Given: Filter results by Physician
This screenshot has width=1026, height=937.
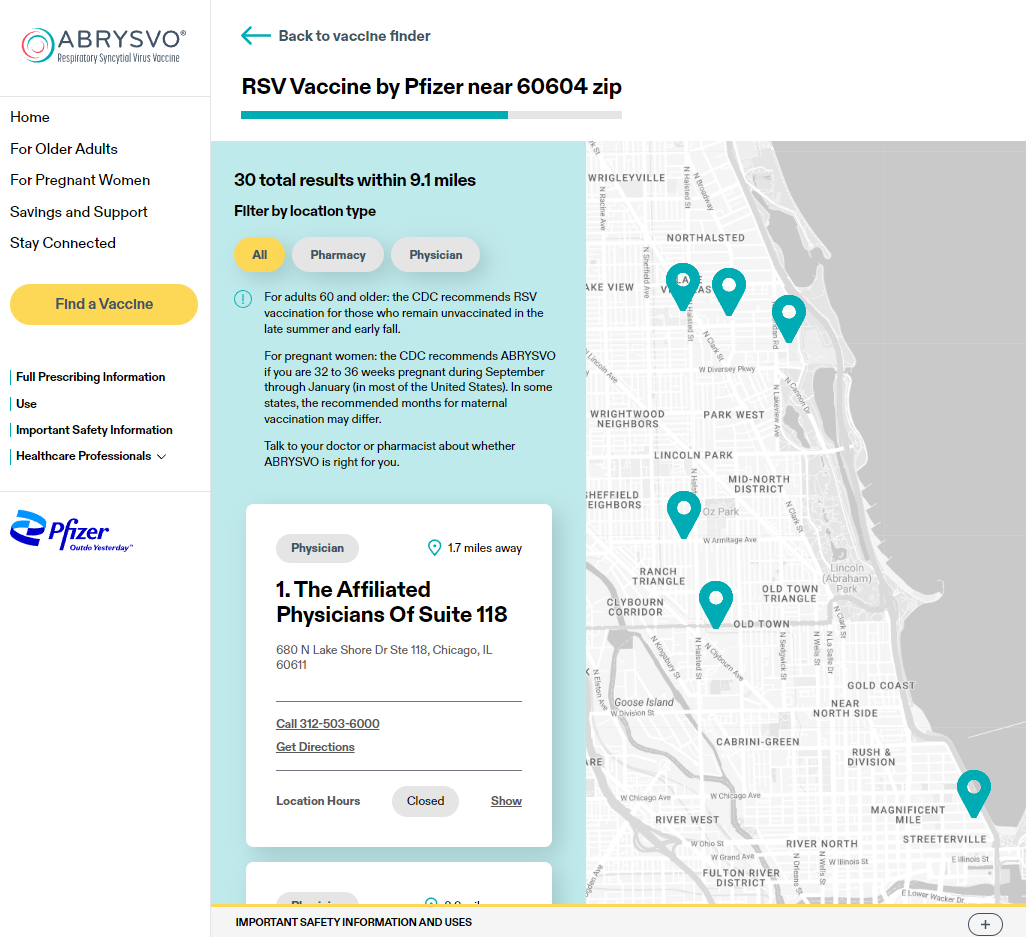Looking at the screenshot, I should point(435,255).
